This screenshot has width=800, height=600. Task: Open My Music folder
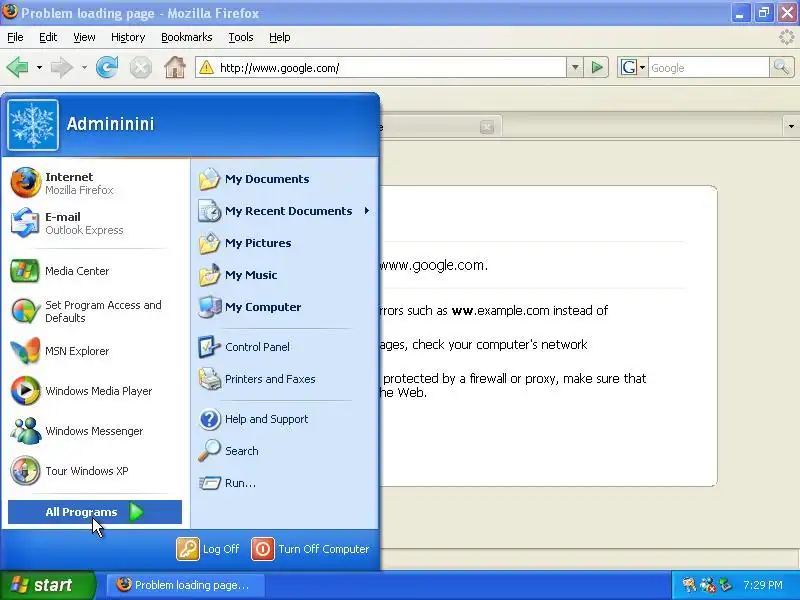click(284, 275)
